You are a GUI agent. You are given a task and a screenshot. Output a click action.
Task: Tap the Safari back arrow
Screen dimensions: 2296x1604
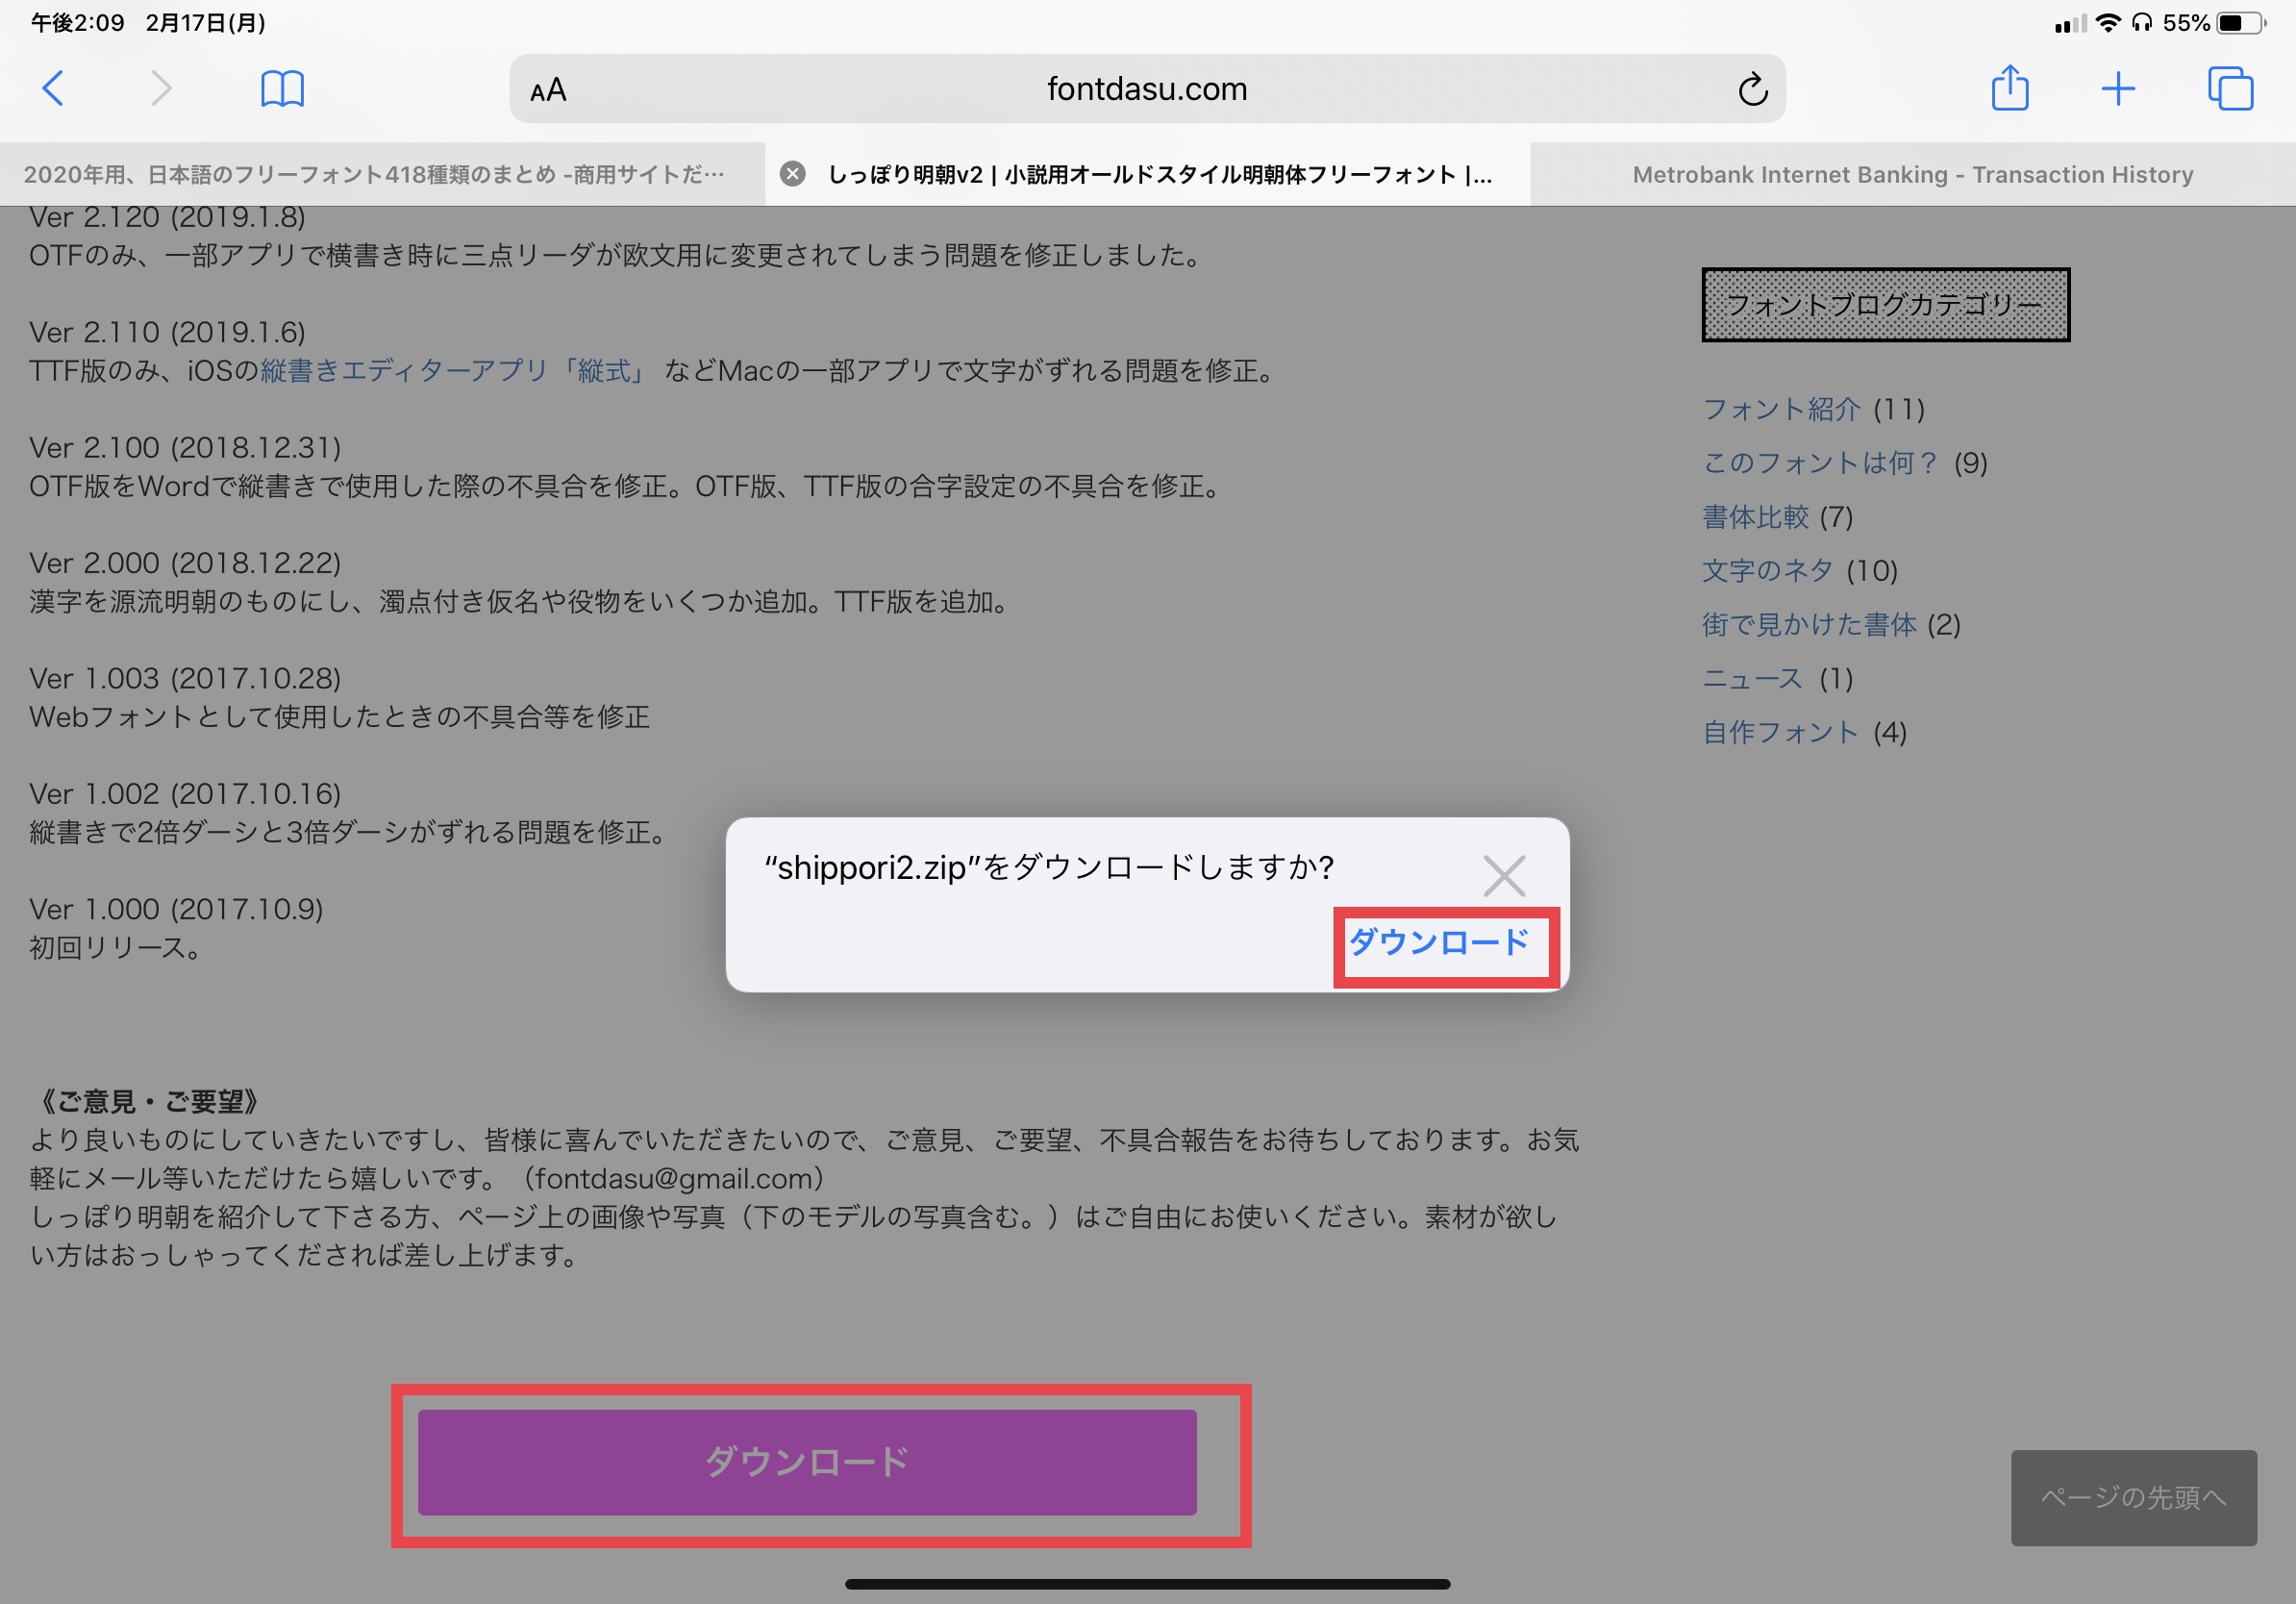(x=54, y=89)
